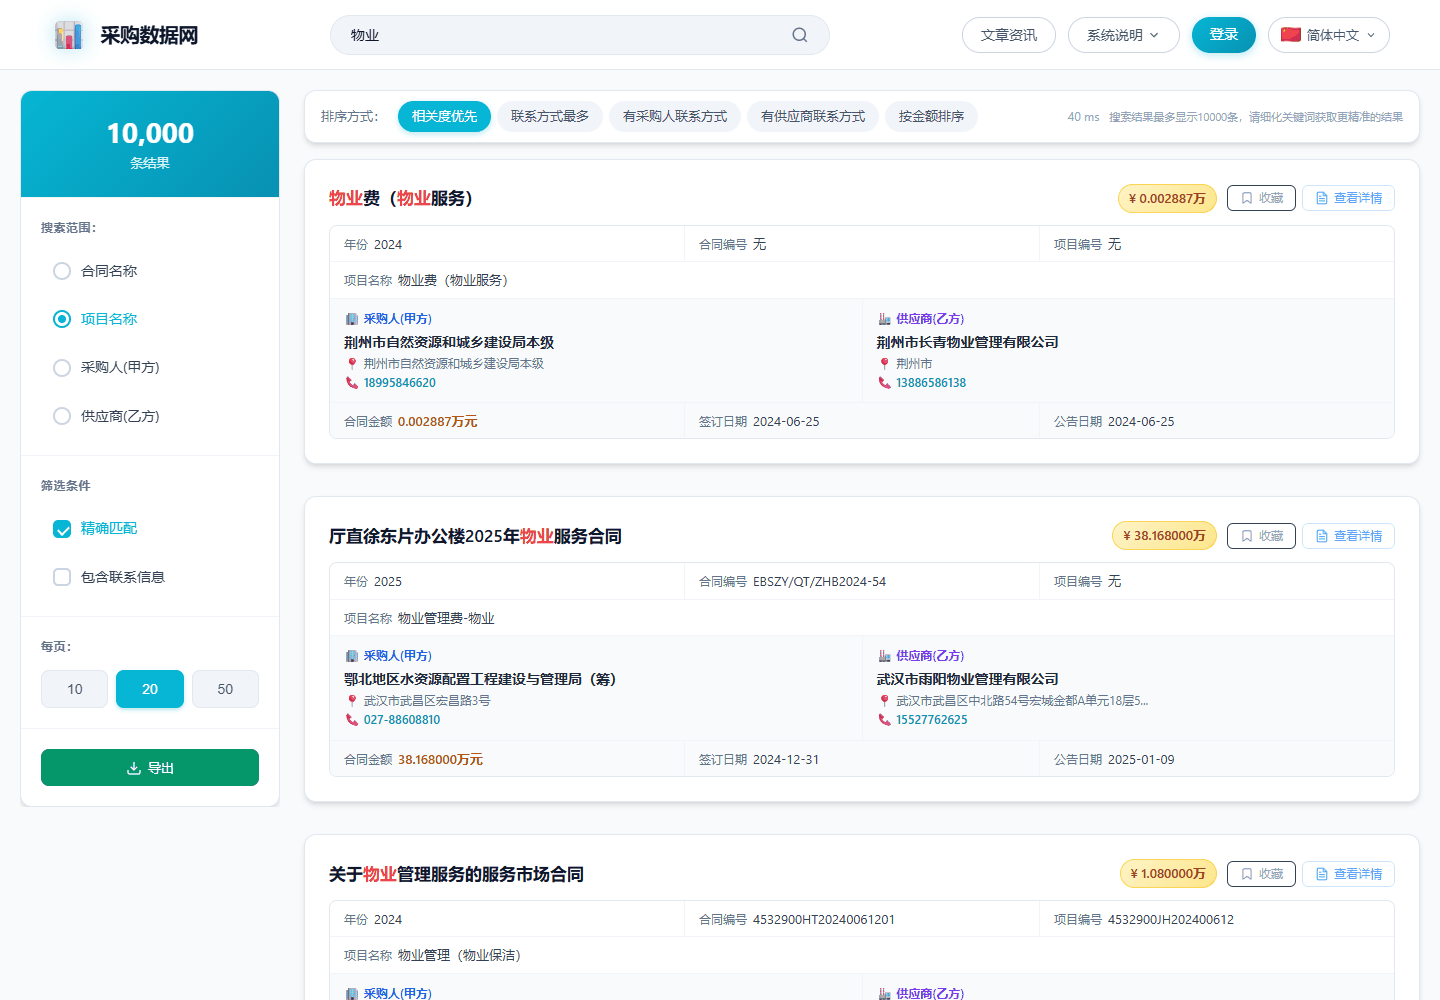Click location pin beside 武汉市武昌区宏昌路3号
Viewport: 1440px width, 1000px height.
tap(352, 701)
